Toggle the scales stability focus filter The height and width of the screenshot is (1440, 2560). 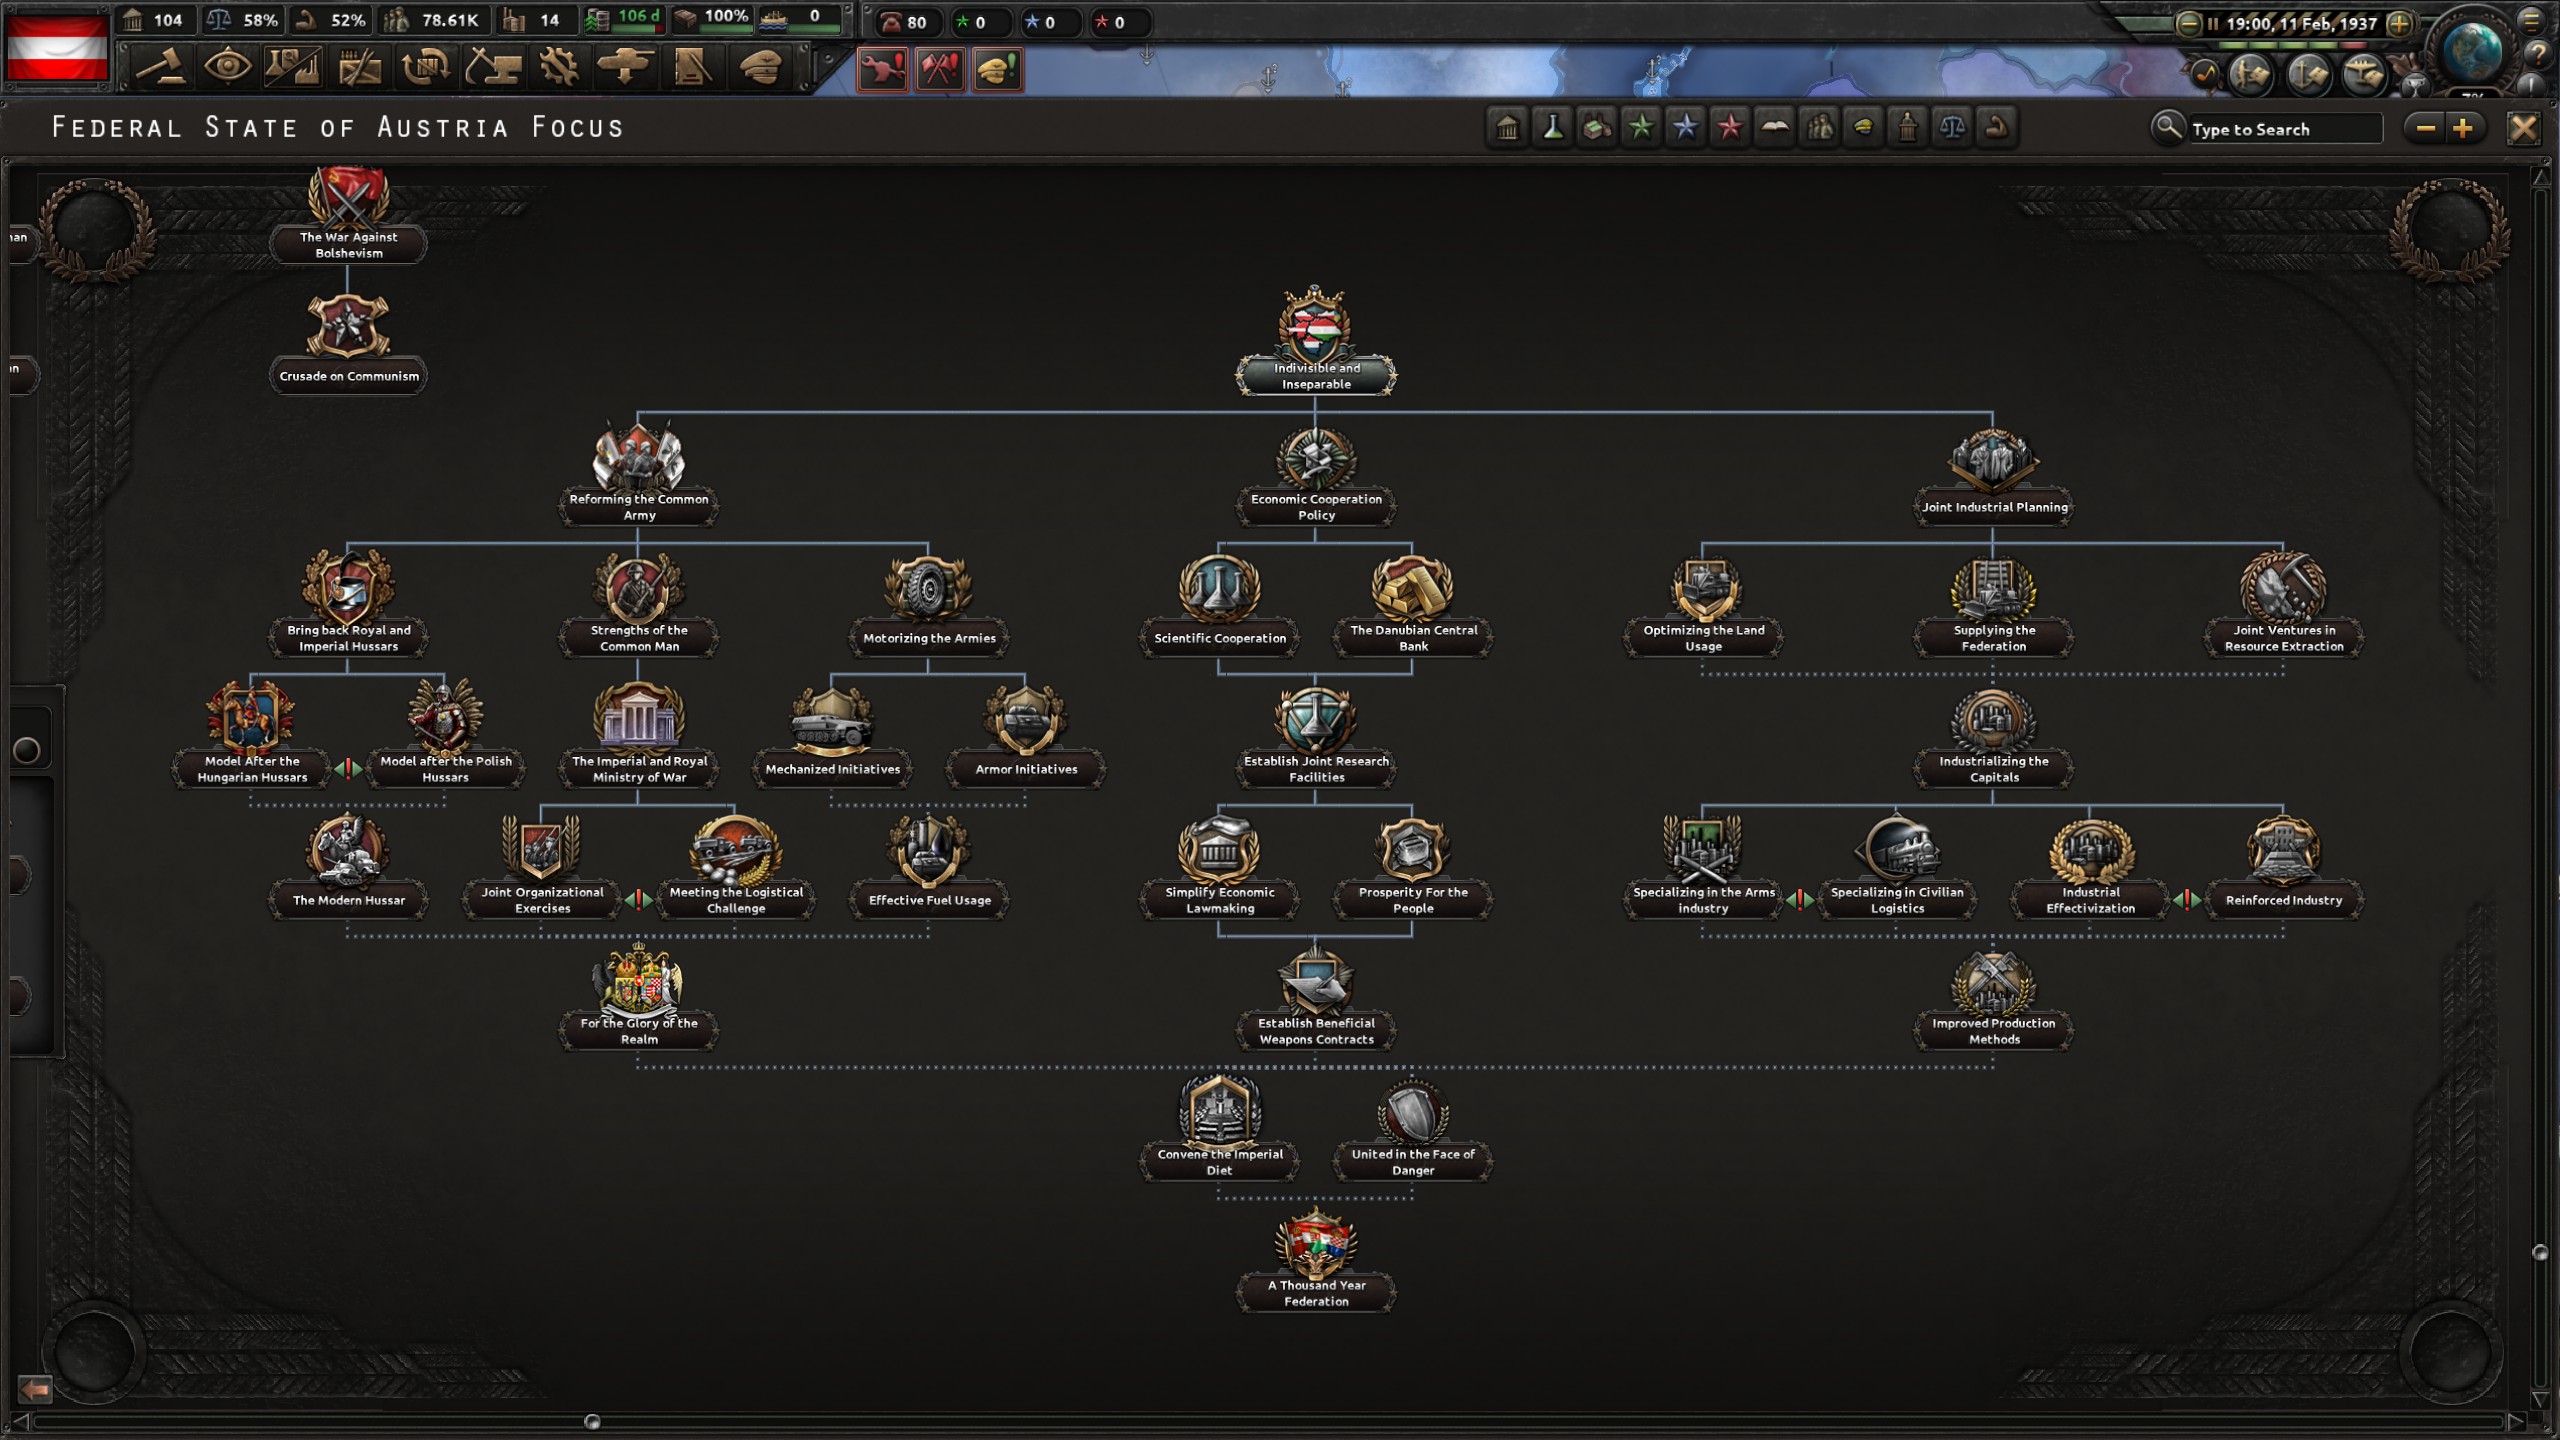click(1951, 127)
